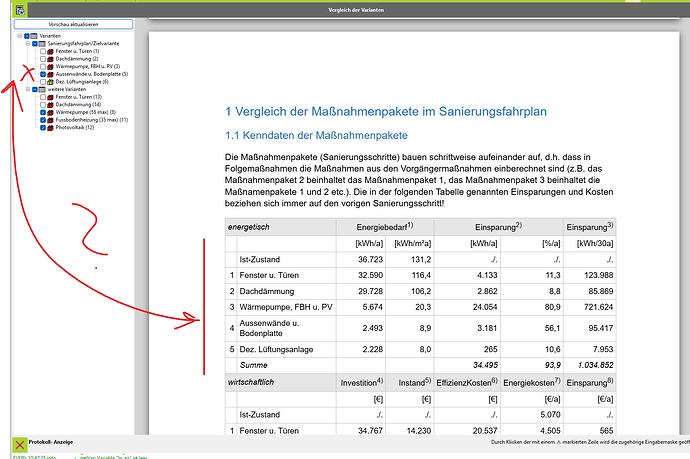This screenshot has width=690, height=459.
Task: Collapse the weitere Varianten branch
Action: (x=27, y=89)
